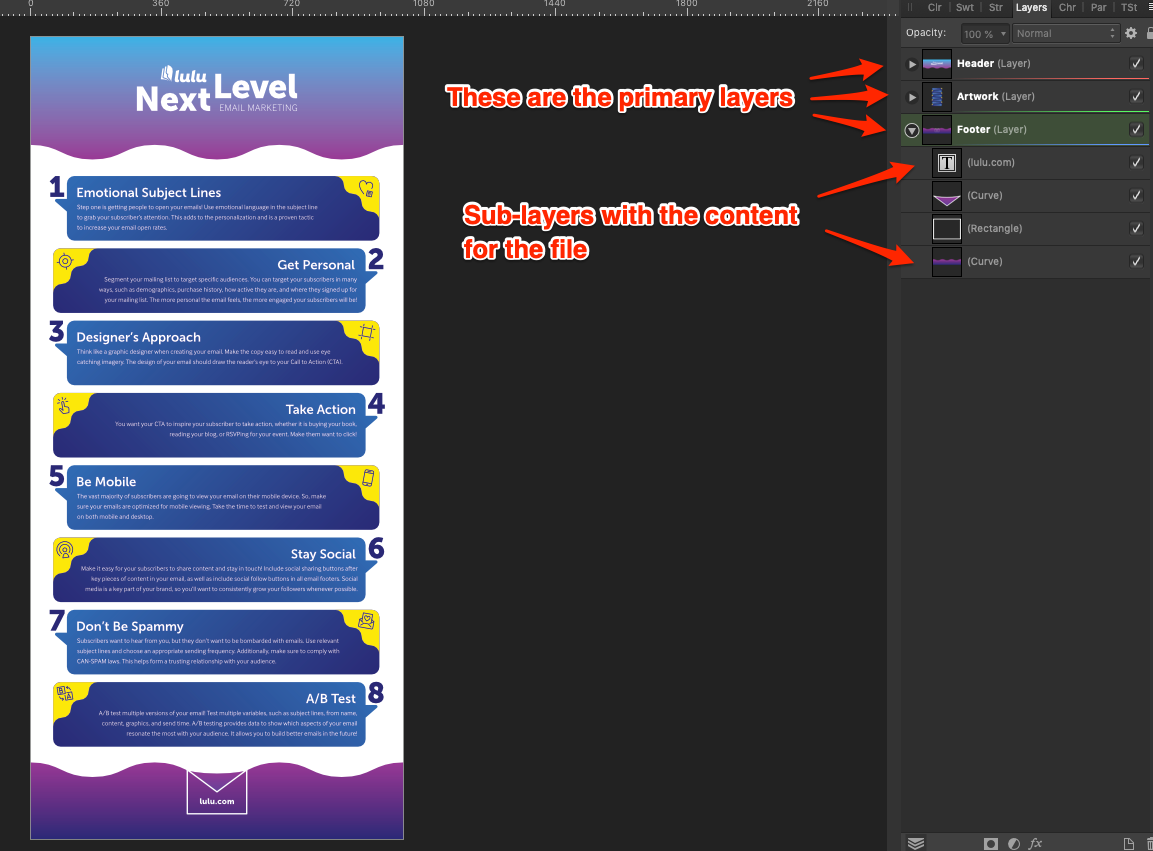The image size is (1153, 851).
Task: Open the Normal blend mode dropdown
Action: click(1065, 33)
